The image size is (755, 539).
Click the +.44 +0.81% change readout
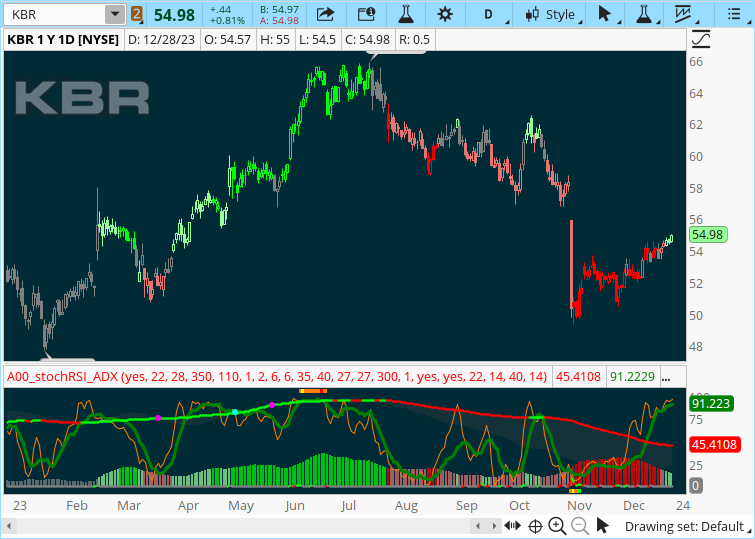click(x=227, y=15)
